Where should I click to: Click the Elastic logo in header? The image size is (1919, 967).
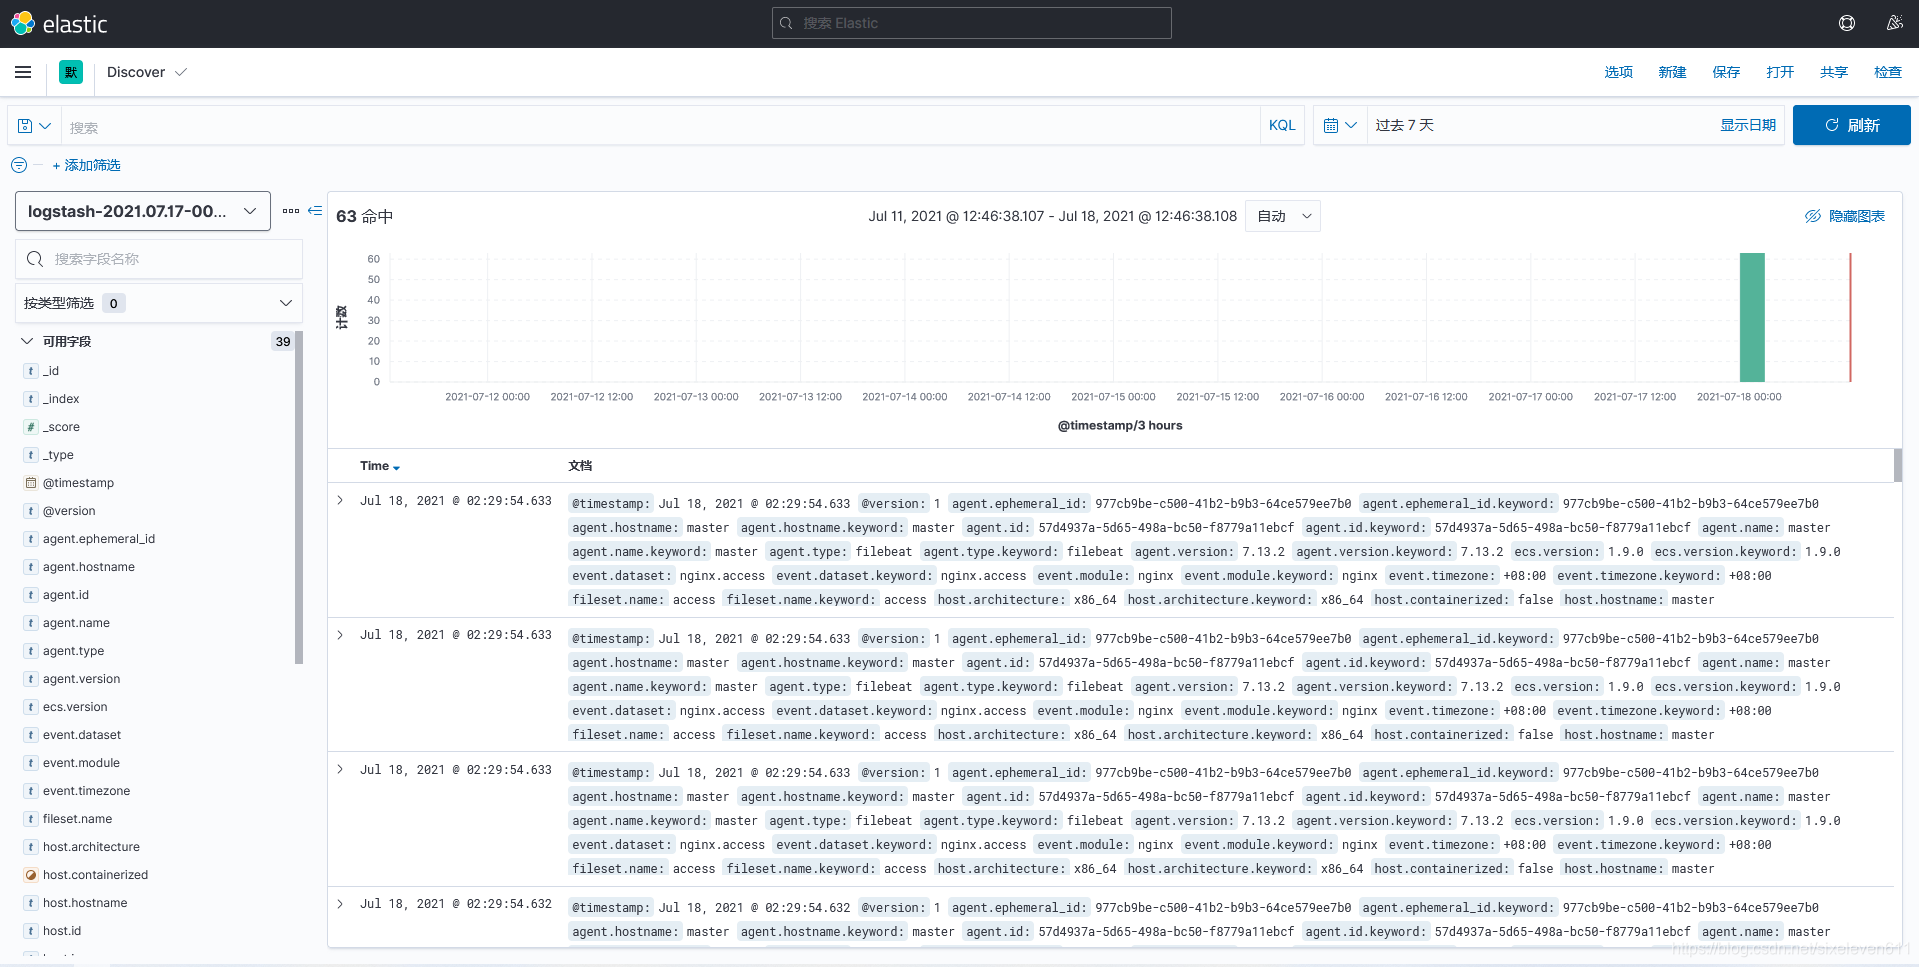[x=59, y=23]
